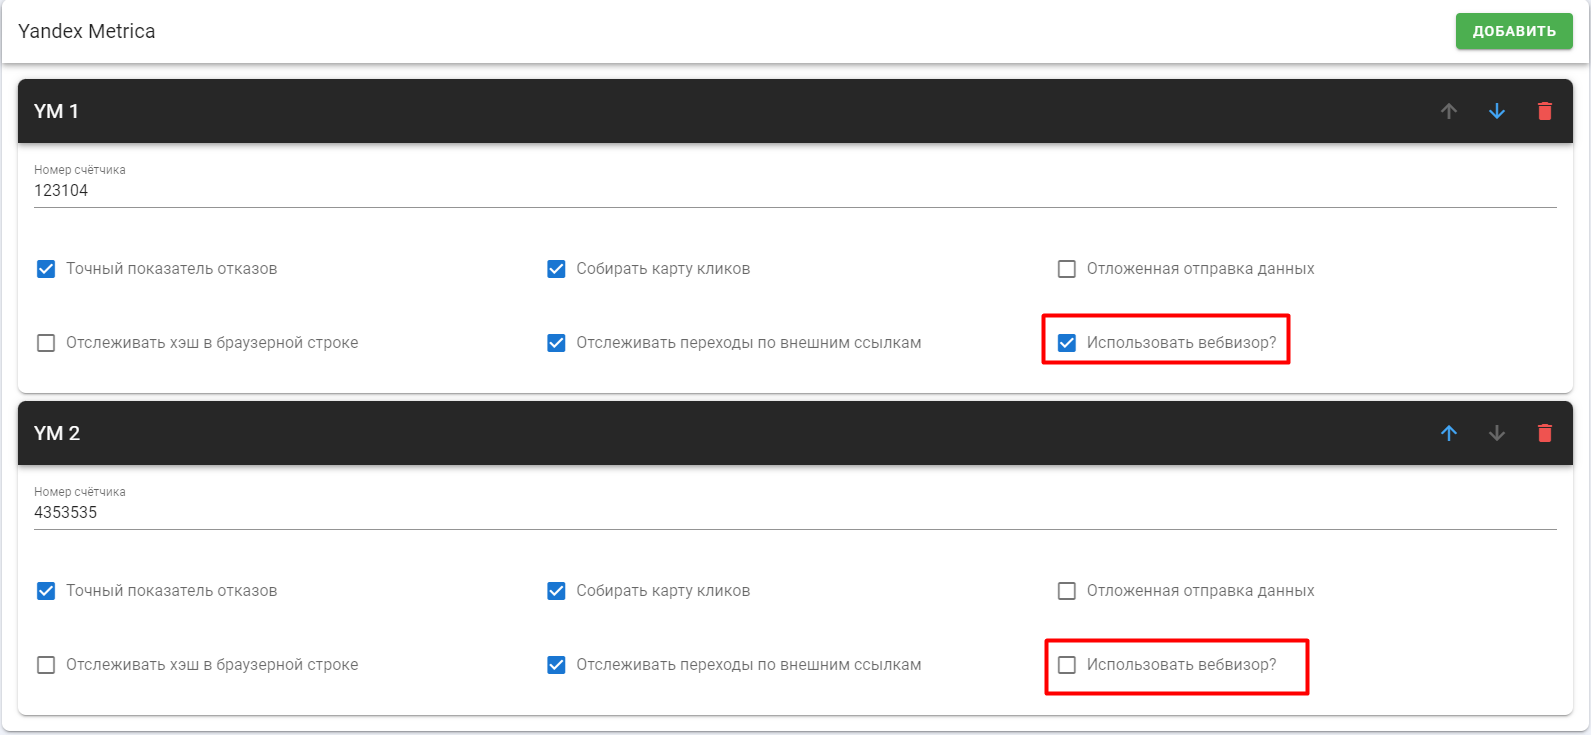1591x735 pixels.
Task: Enable Отслеживать хэш в браузерной строке in YM 1
Action: (x=46, y=343)
